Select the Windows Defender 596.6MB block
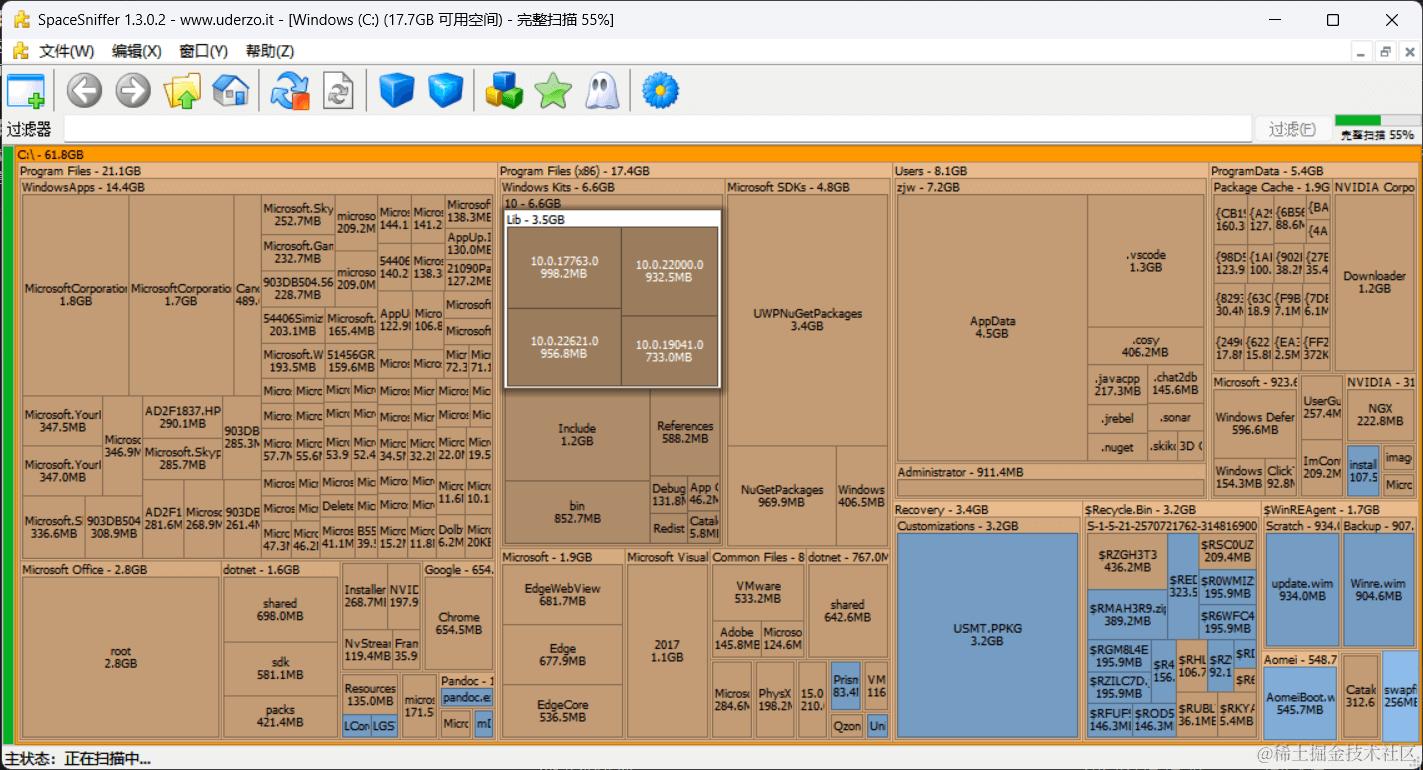The width and height of the screenshot is (1423, 770). [x=1254, y=424]
